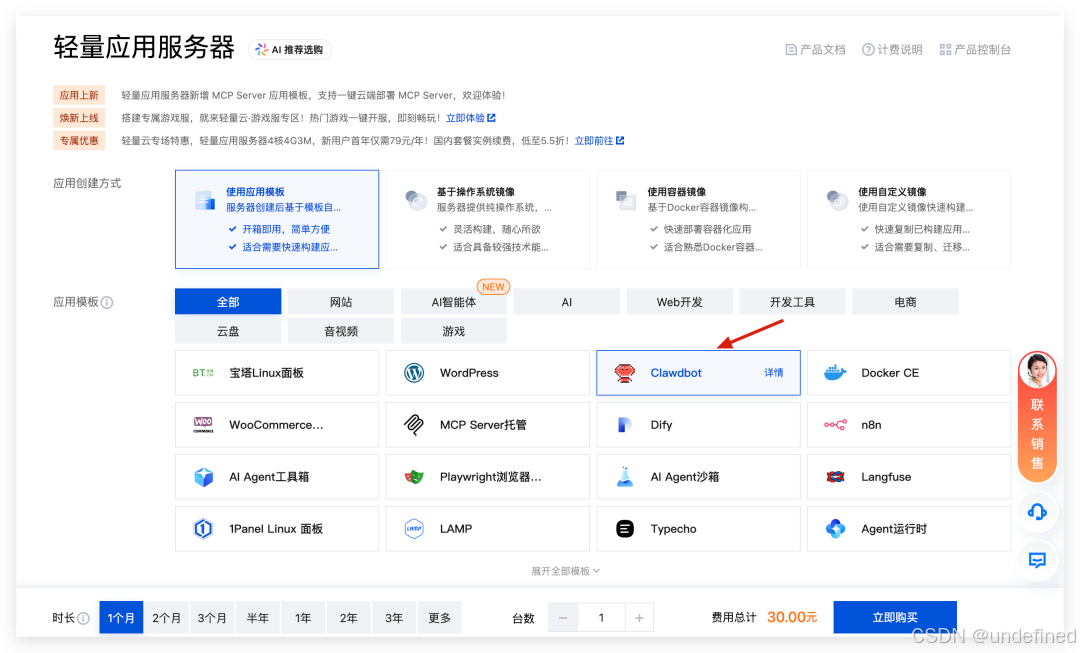Click the server quantity input field
1080x653 pixels.
(603, 617)
